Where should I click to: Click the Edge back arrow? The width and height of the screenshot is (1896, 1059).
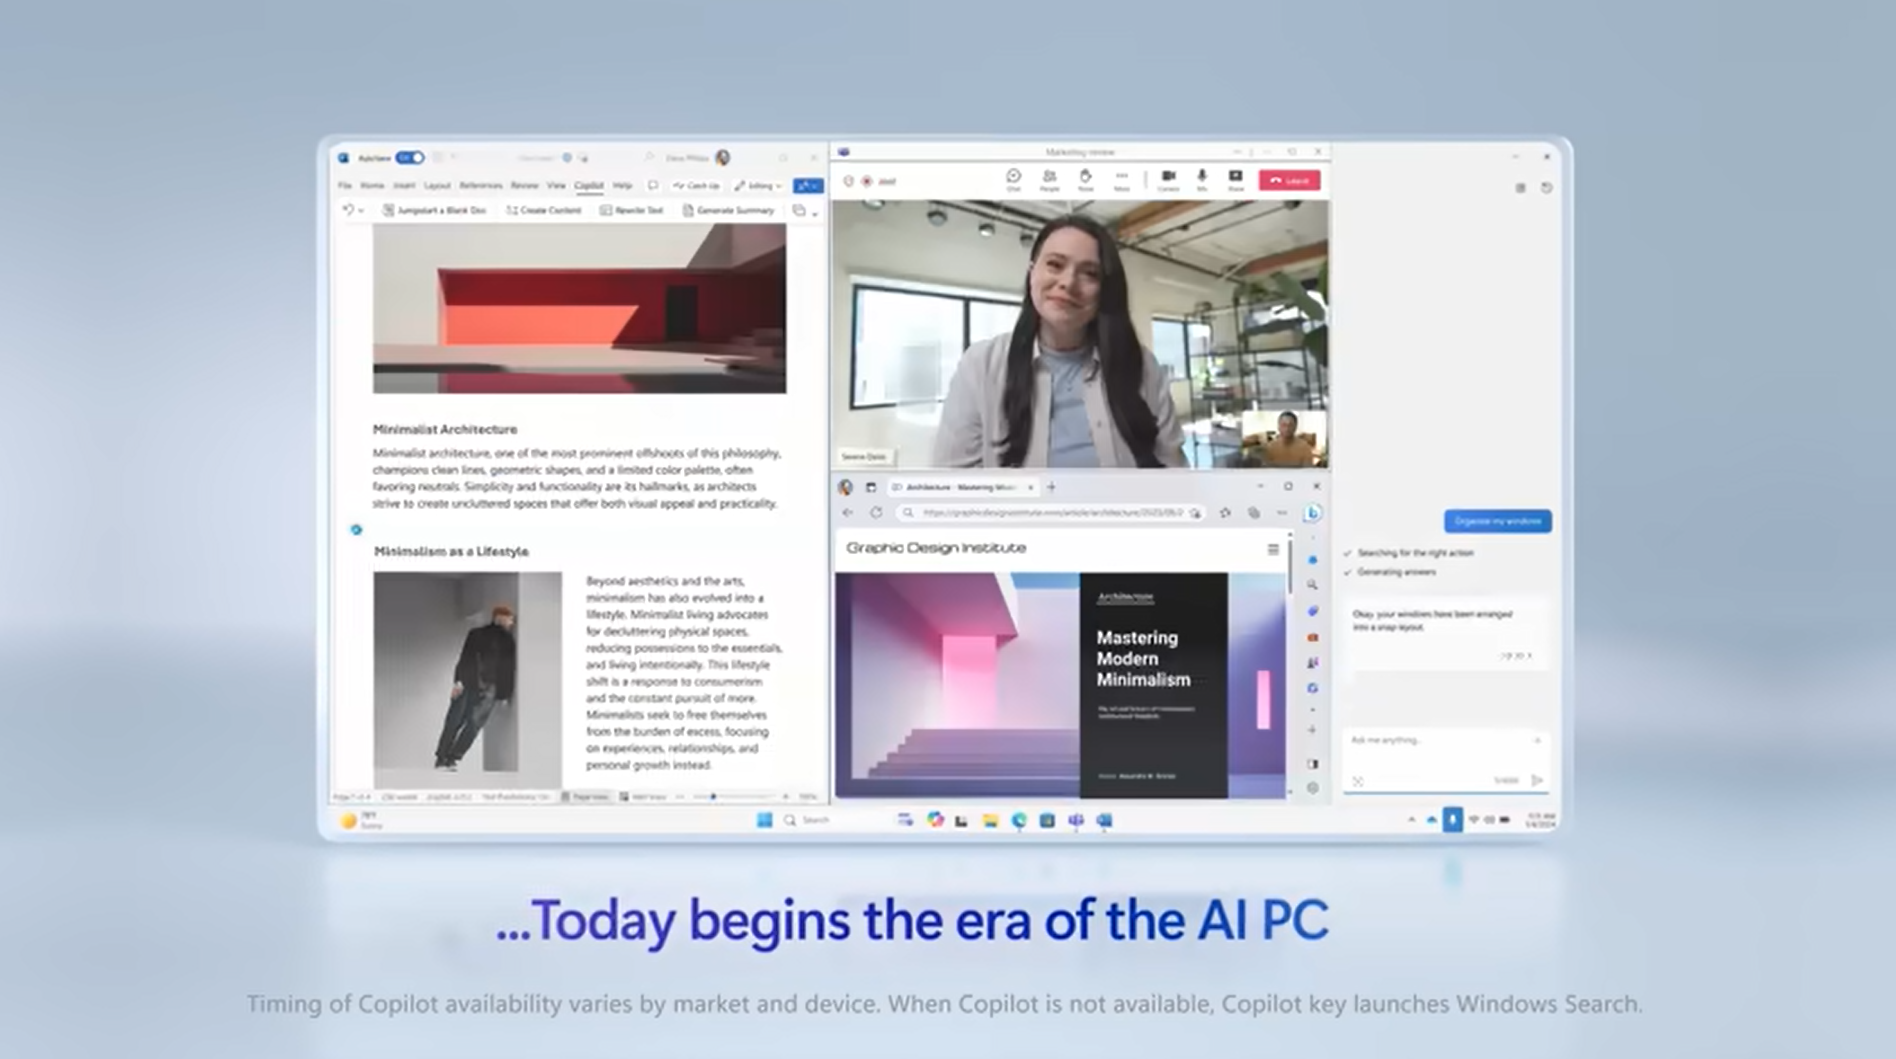click(848, 512)
